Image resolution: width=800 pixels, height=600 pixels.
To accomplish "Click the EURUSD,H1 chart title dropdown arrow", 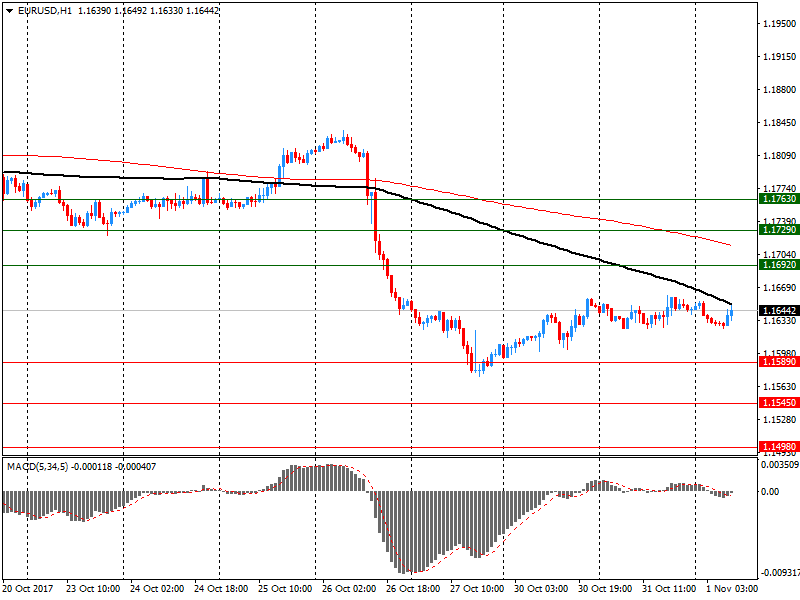I will click(x=9, y=11).
